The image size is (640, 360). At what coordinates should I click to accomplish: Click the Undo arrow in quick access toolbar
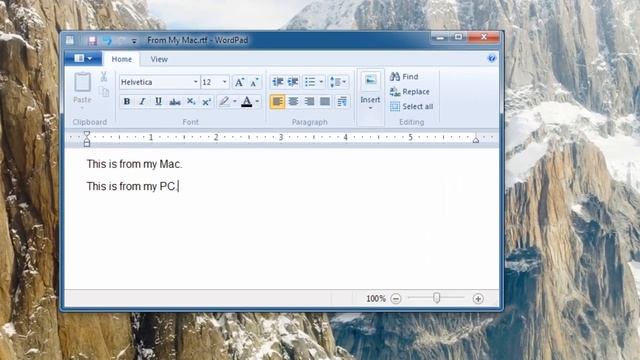107,40
